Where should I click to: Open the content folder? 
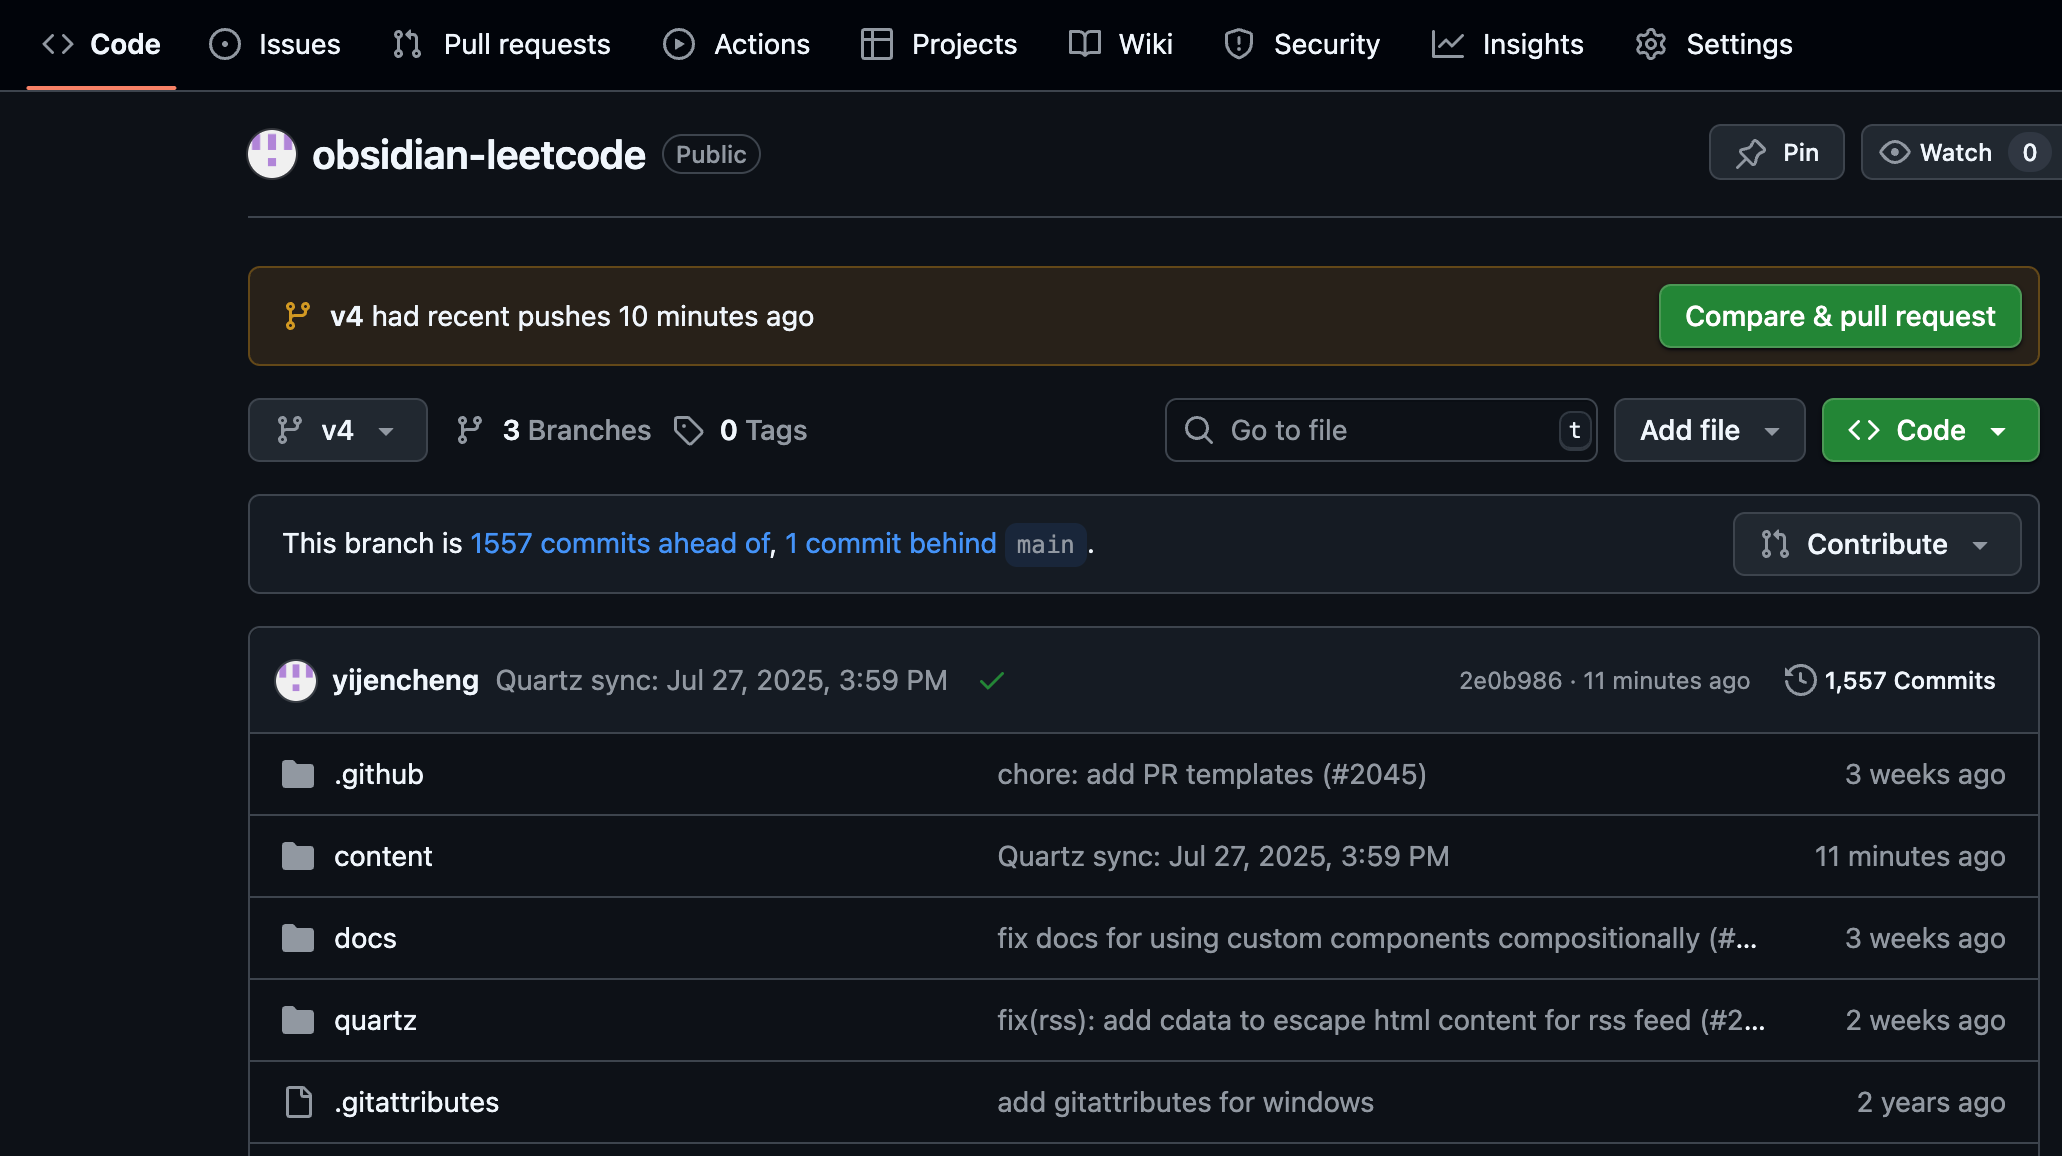[383, 856]
